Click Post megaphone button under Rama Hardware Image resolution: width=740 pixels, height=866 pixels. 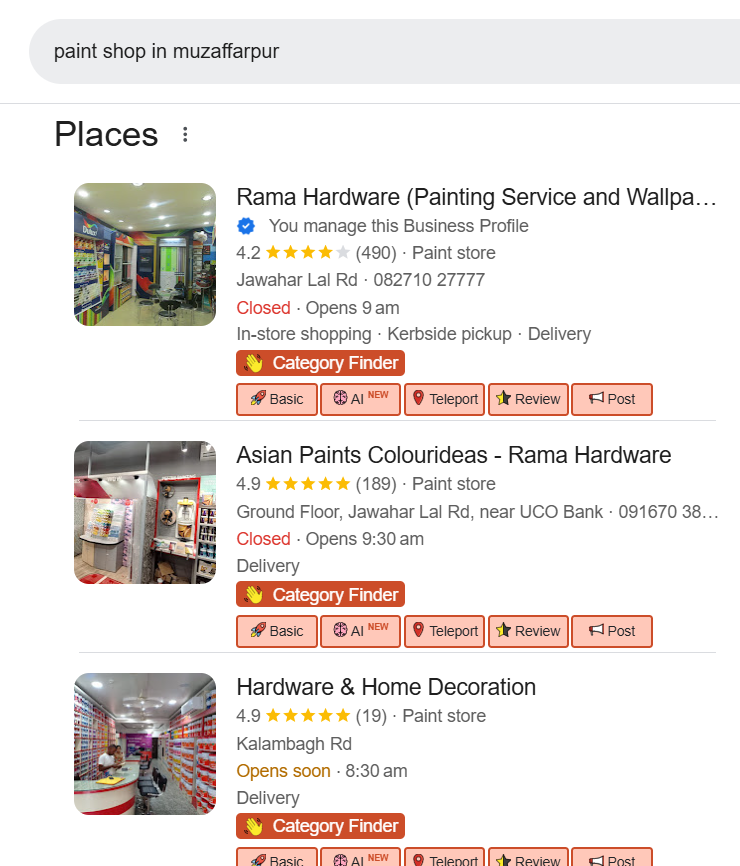(x=611, y=399)
